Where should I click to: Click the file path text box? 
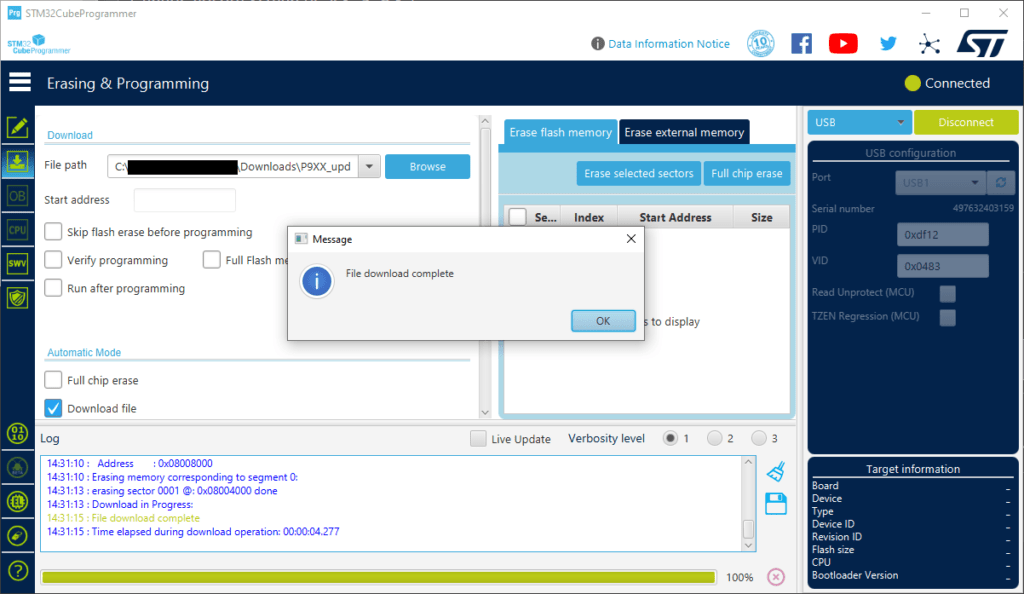coord(233,166)
